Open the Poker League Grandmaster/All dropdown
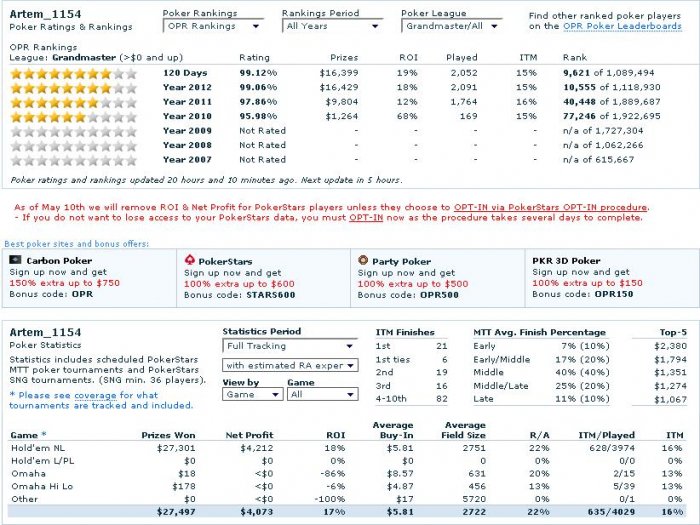Image resolution: width=700 pixels, height=525 pixels. [452, 26]
